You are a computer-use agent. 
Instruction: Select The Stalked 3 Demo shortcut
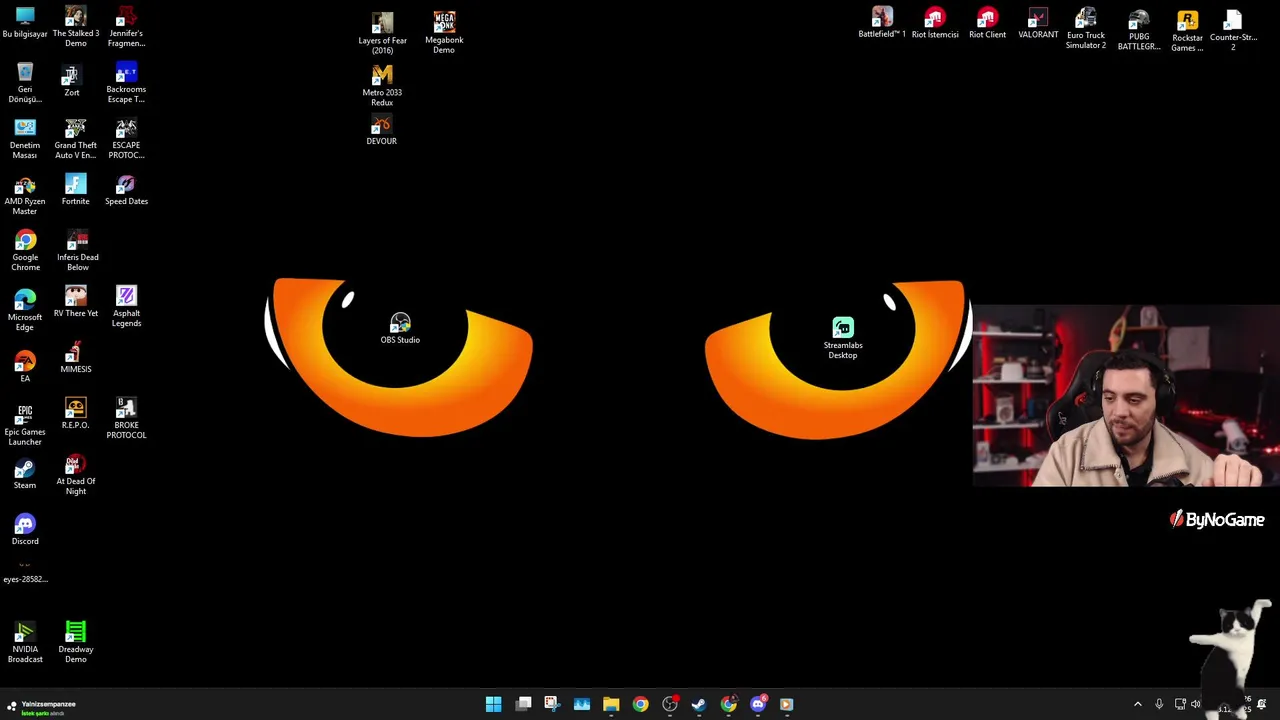tap(76, 27)
